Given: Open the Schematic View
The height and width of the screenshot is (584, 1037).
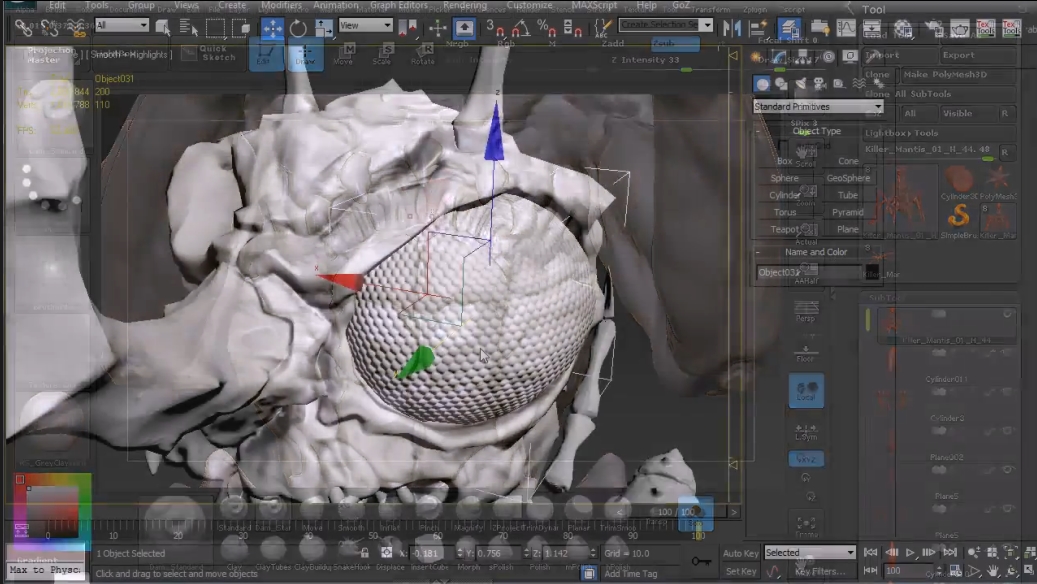Looking at the screenshot, I should pos(872,28).
